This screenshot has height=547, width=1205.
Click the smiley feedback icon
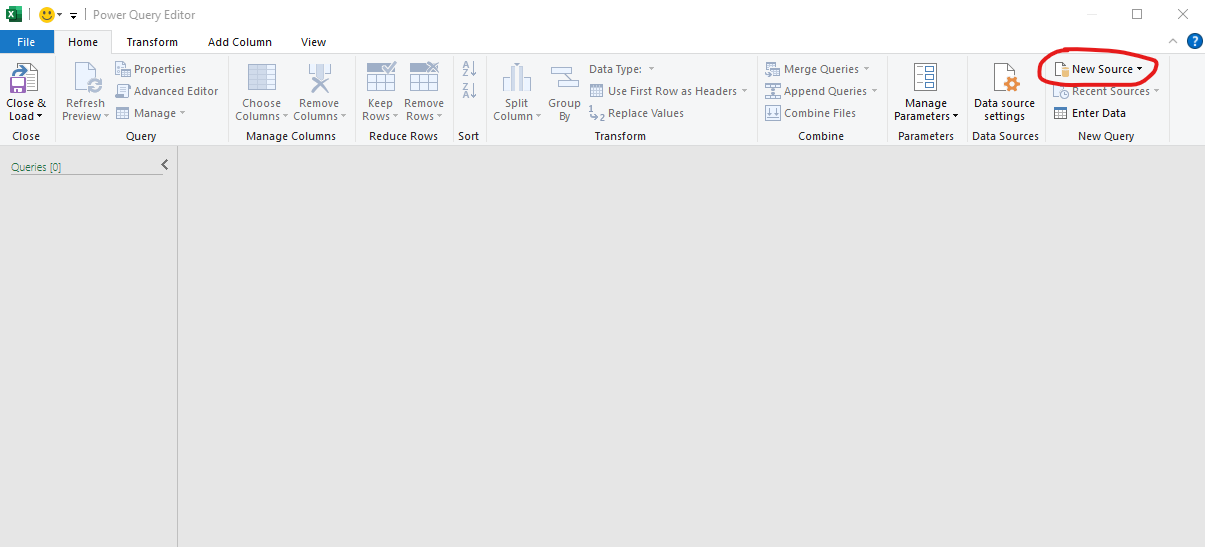(x=46, y=15)
